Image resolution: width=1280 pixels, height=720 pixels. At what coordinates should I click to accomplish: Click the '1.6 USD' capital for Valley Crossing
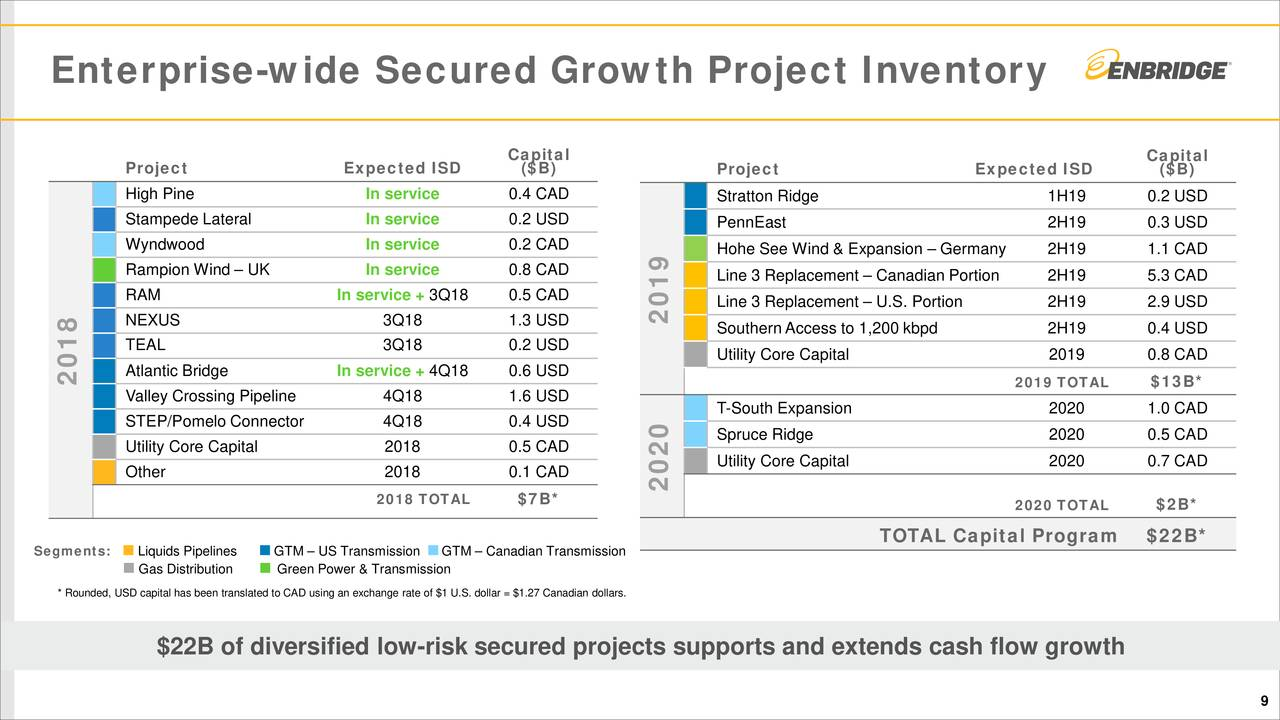pyautogui.click(x=539, y=396)
